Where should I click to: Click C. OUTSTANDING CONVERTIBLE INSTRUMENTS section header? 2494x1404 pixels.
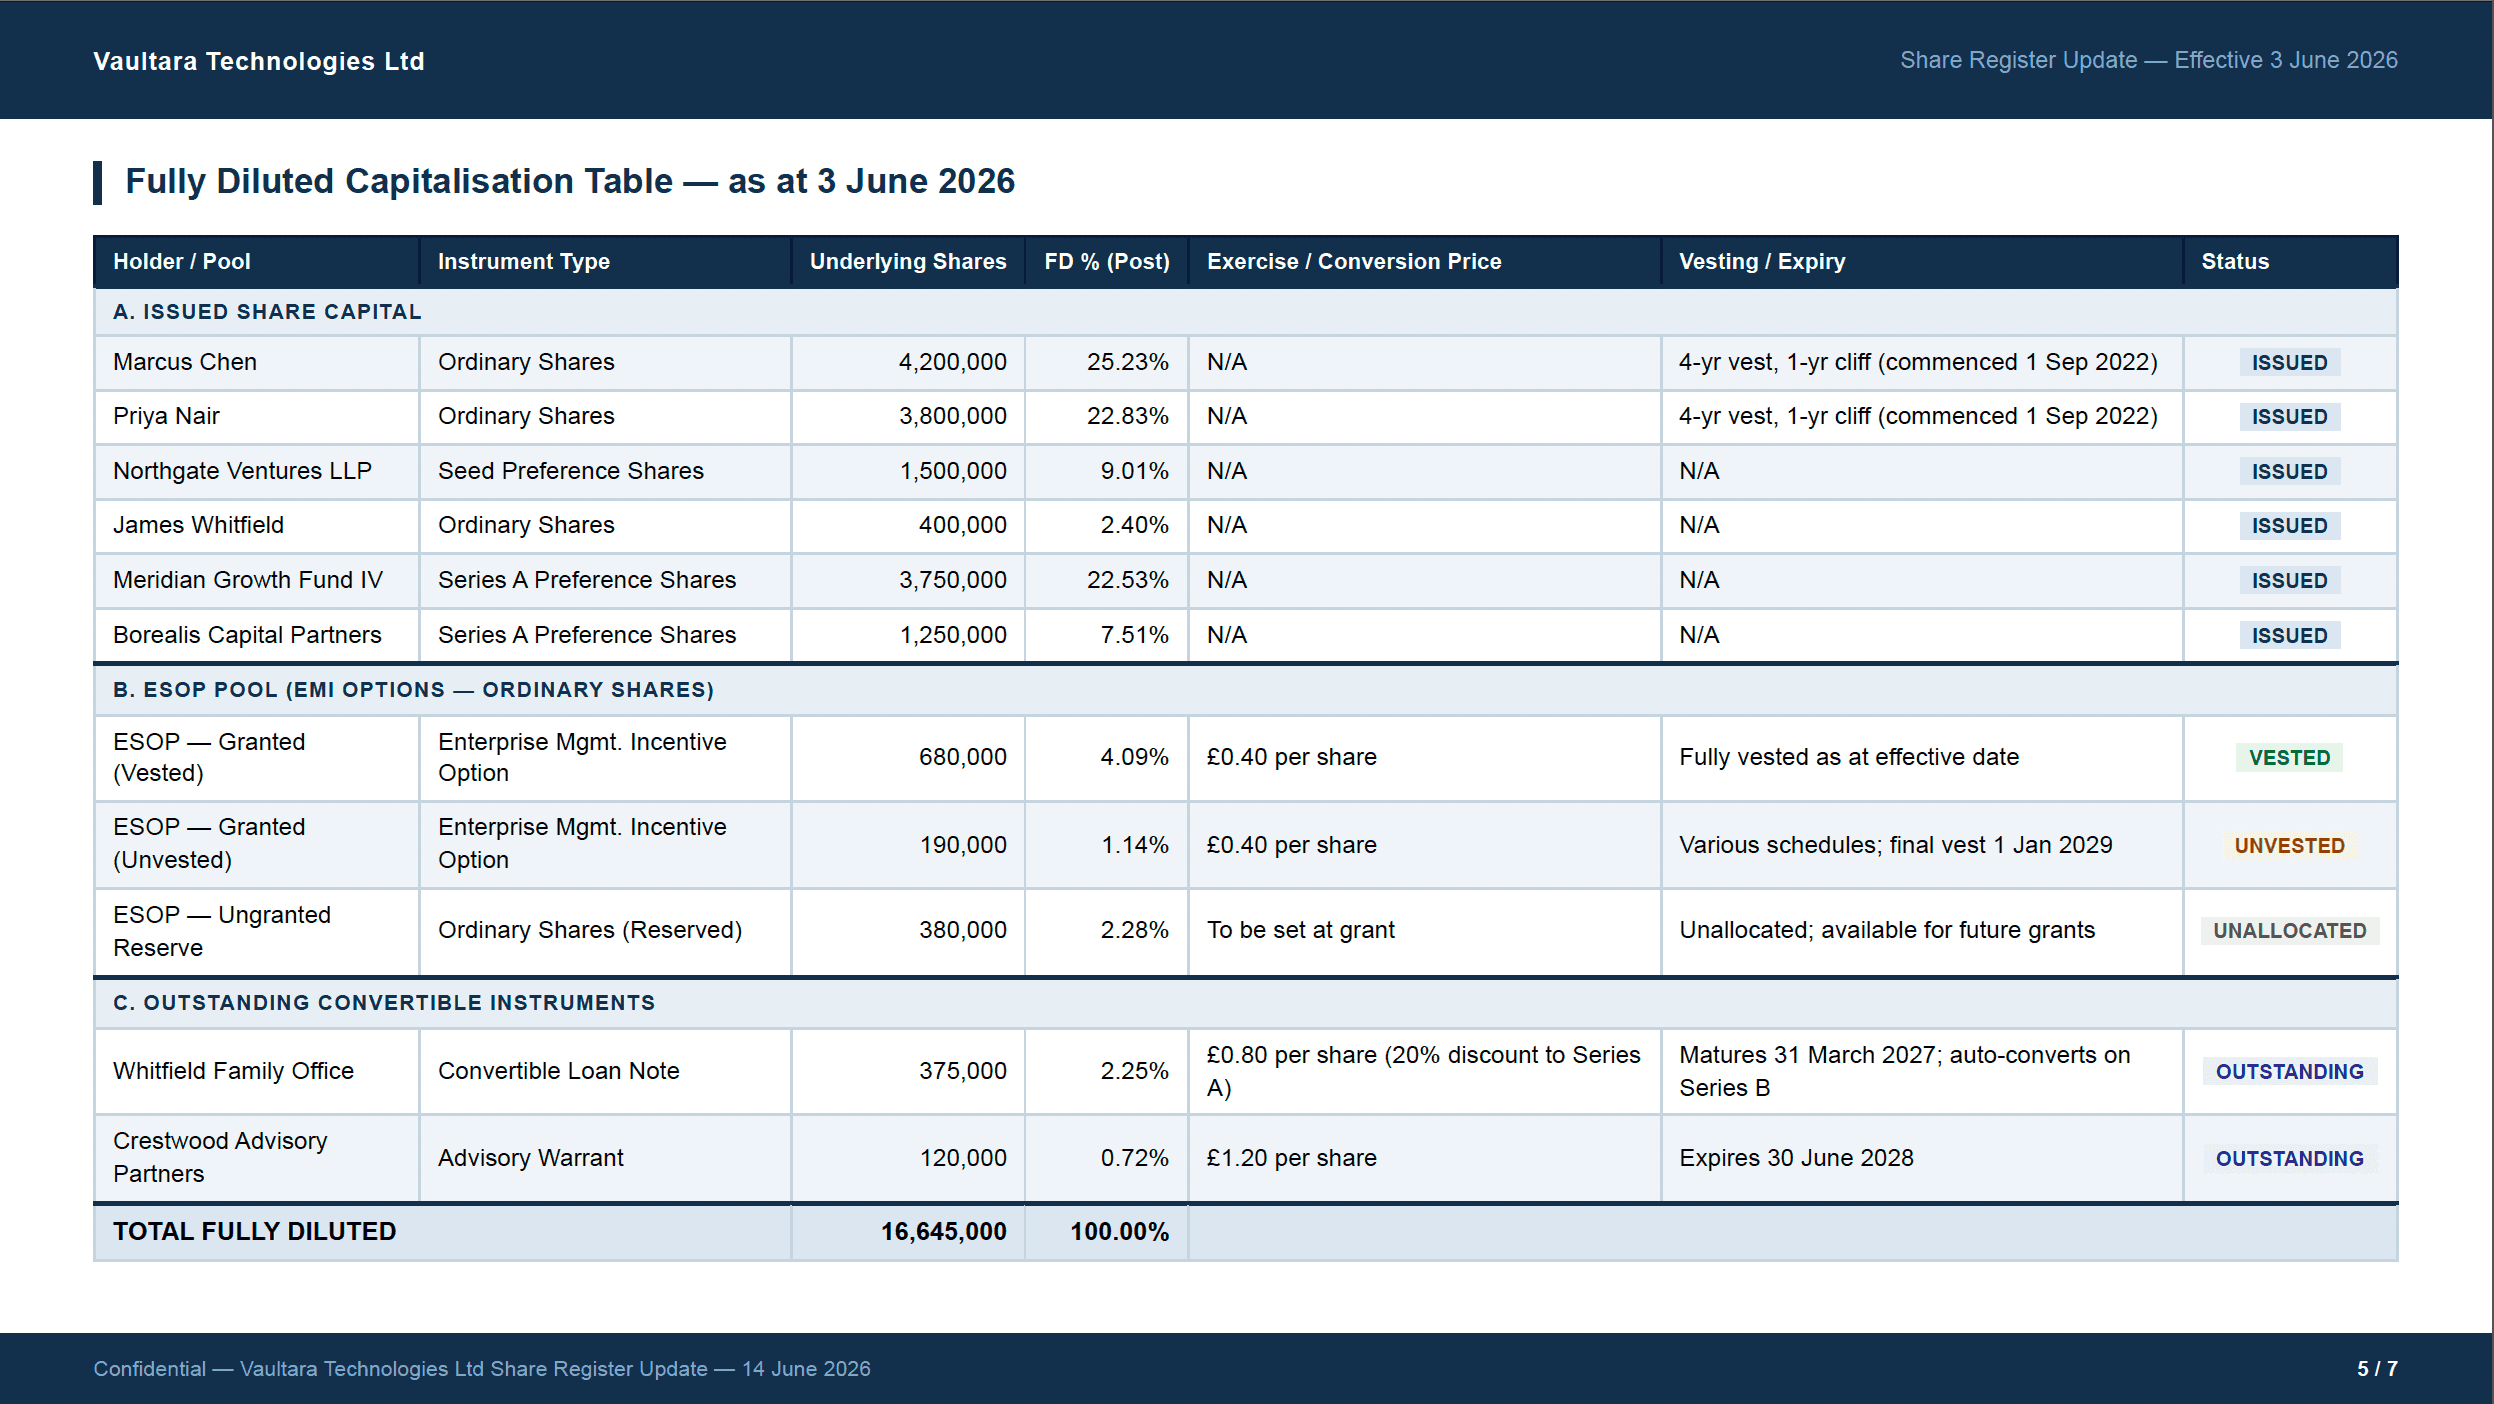(x=1246, y=1003)
